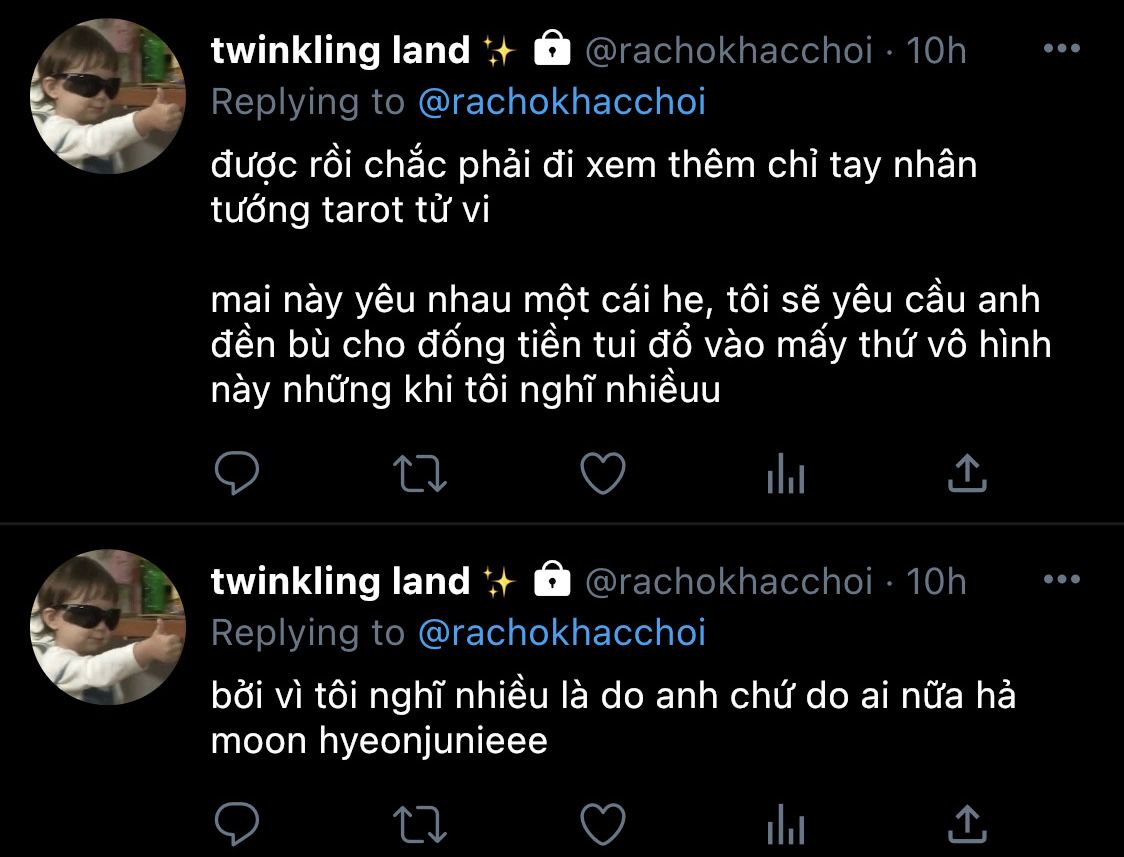This screenshot has height=857, width=1124.
Task: Open @rachokhacchoi mention link in first tweet
Action: (x=562, y=102)
